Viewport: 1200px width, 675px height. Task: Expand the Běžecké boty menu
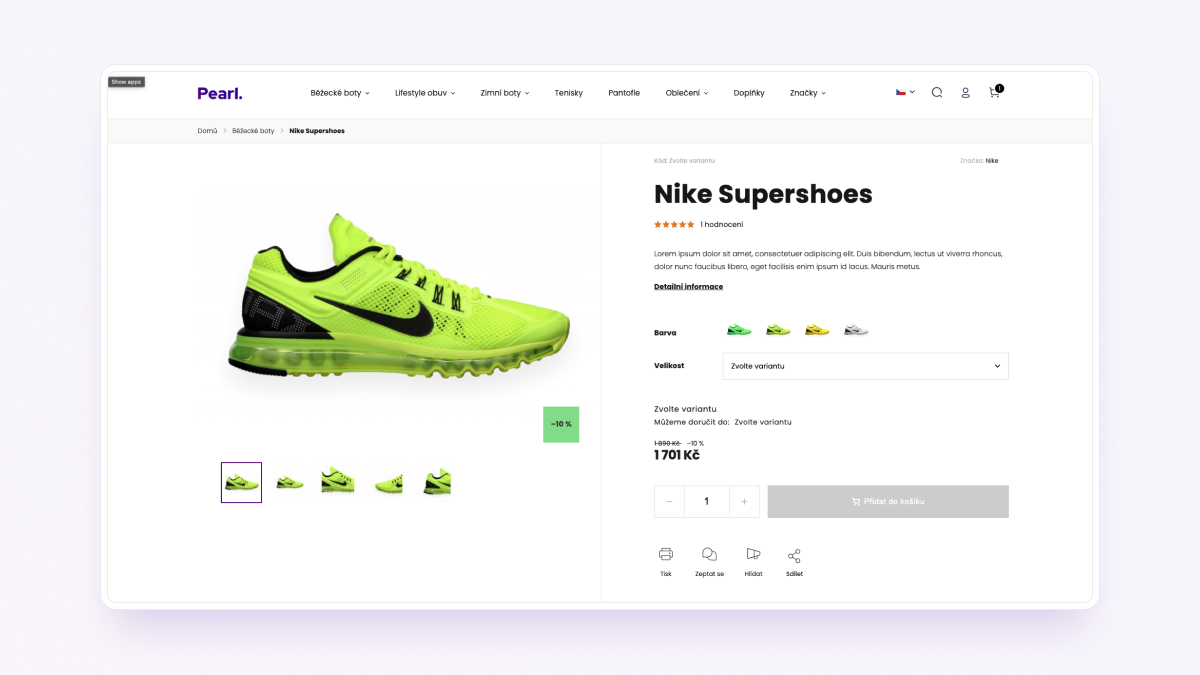click(x=340, y=93)
